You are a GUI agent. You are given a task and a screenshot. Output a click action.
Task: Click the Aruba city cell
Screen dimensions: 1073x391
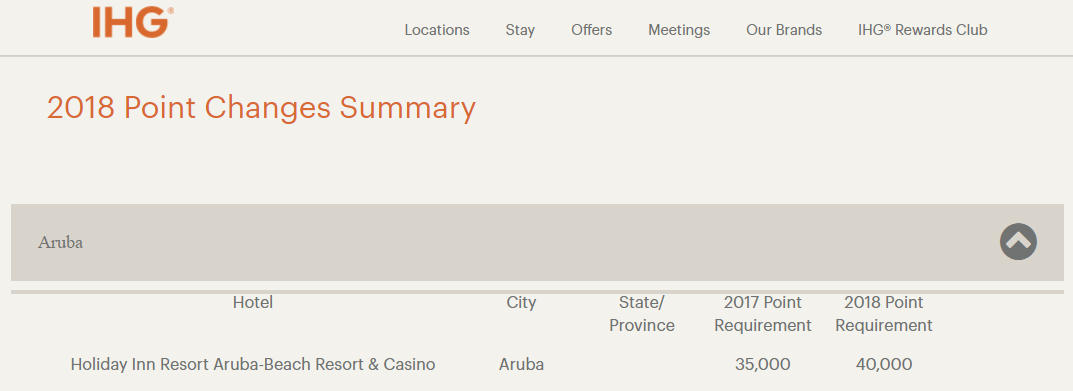point(521,364)
